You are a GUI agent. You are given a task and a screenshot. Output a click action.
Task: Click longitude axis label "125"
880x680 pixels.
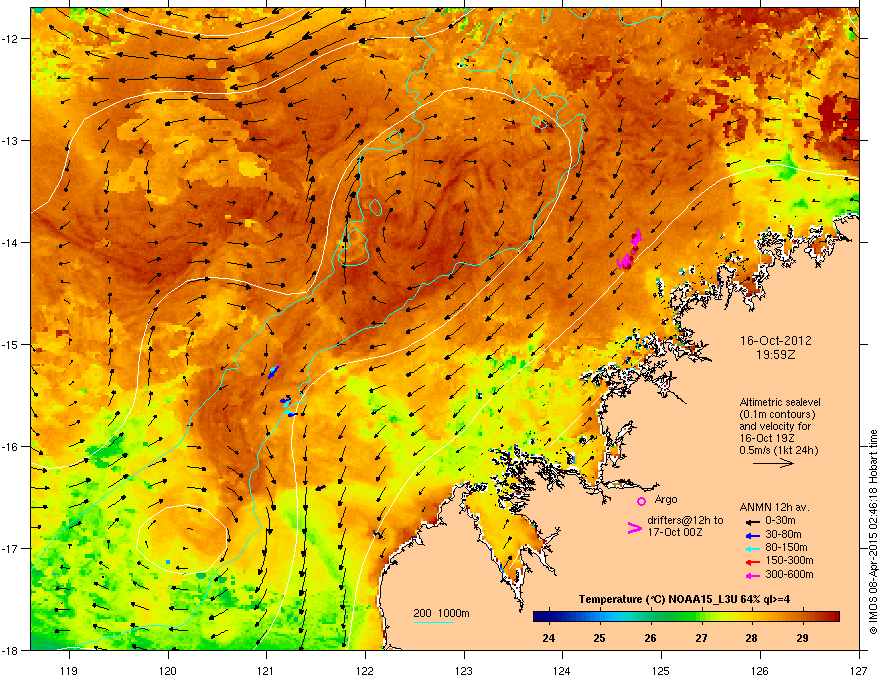(661, 670)
